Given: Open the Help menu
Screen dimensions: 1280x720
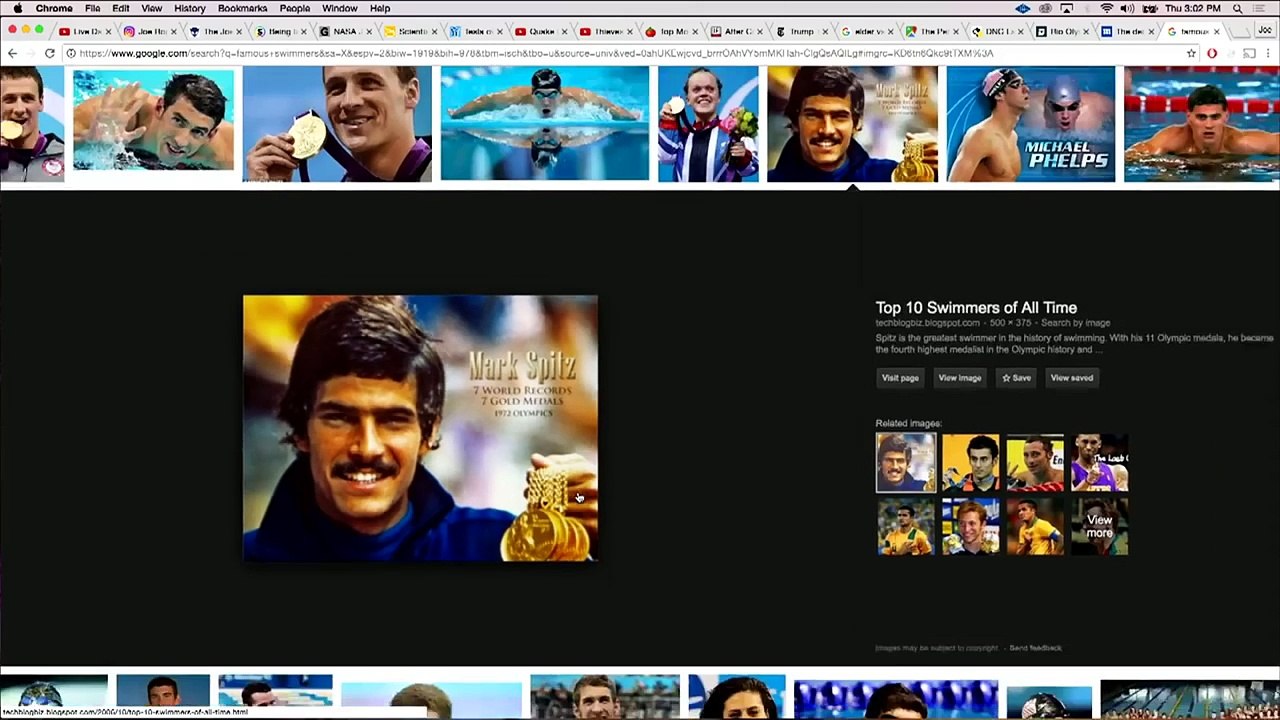Looking at the screenshot, I should [x=380, y=8].
